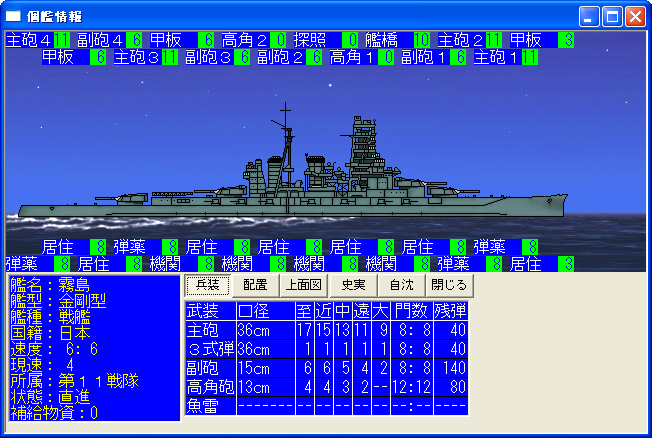
Task: Click the 140 remaining ammo cell
Action: click(451, 368)
